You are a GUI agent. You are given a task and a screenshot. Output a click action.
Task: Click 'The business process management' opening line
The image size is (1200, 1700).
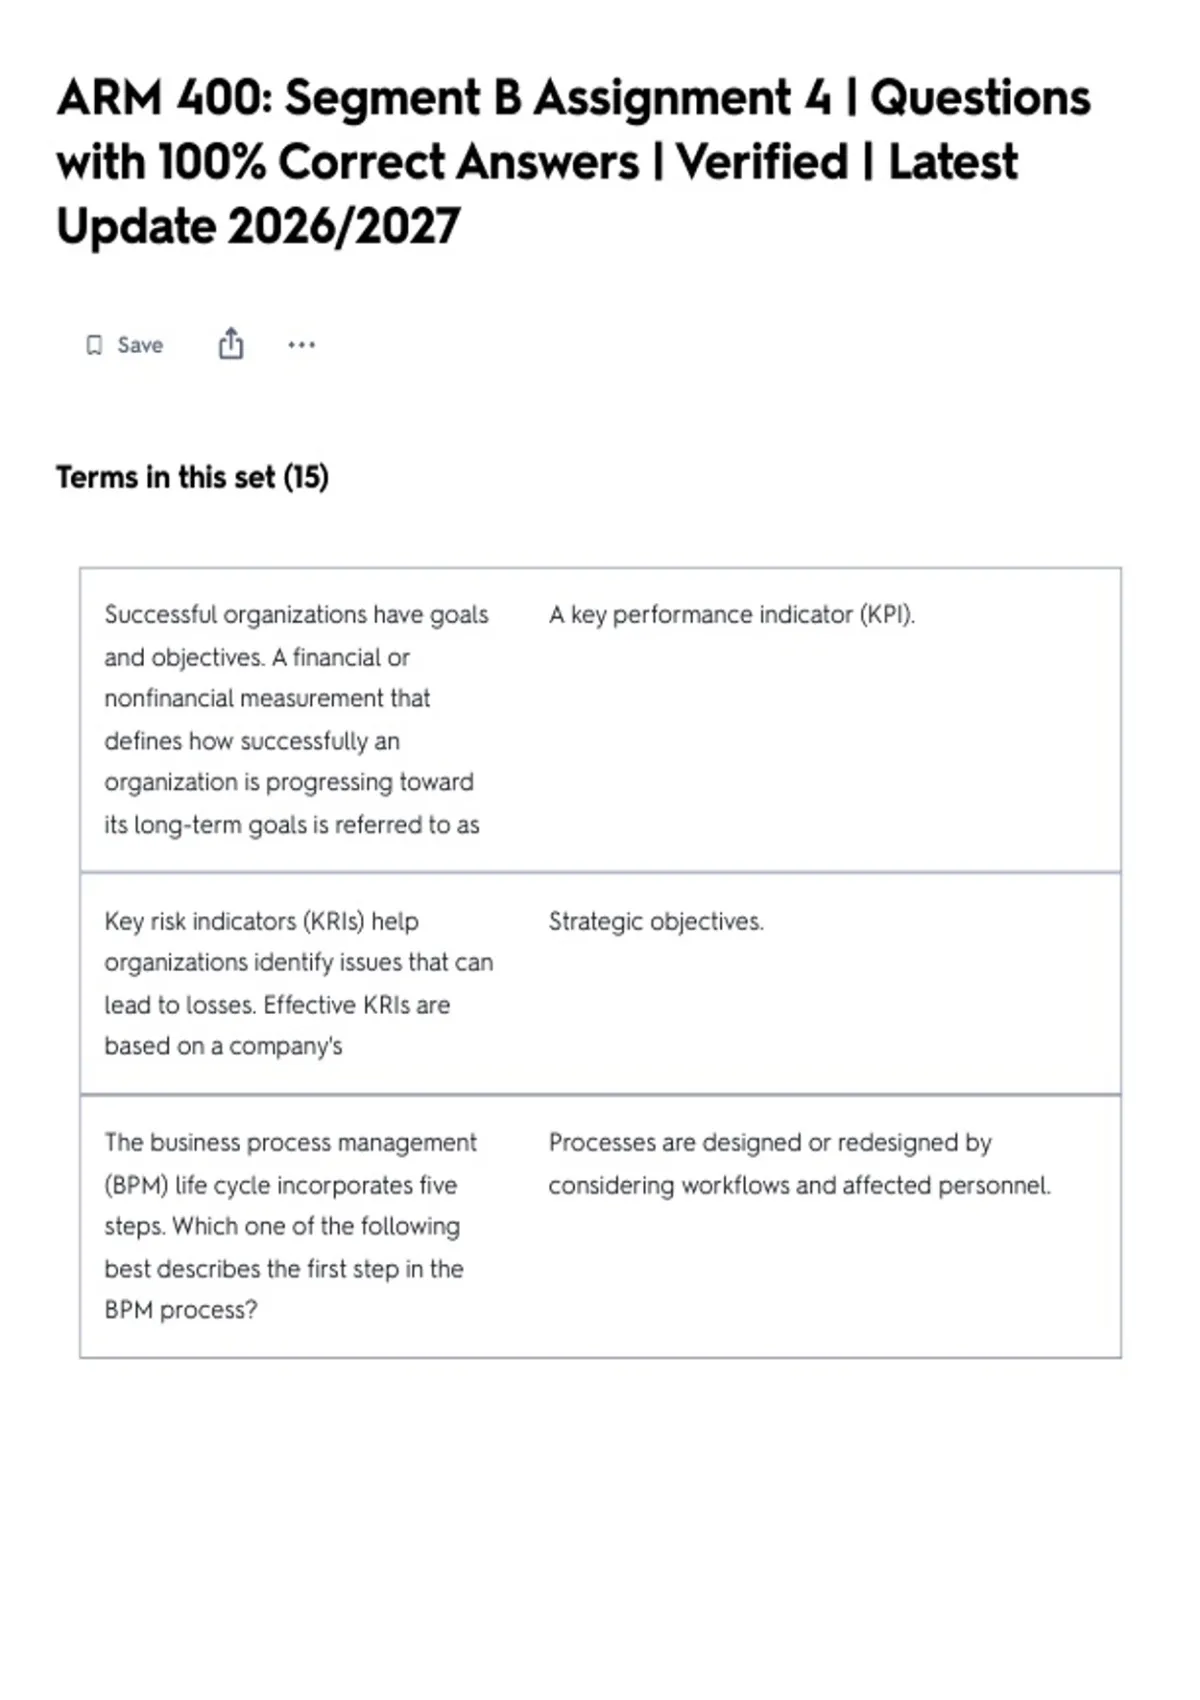(291, 1142)
